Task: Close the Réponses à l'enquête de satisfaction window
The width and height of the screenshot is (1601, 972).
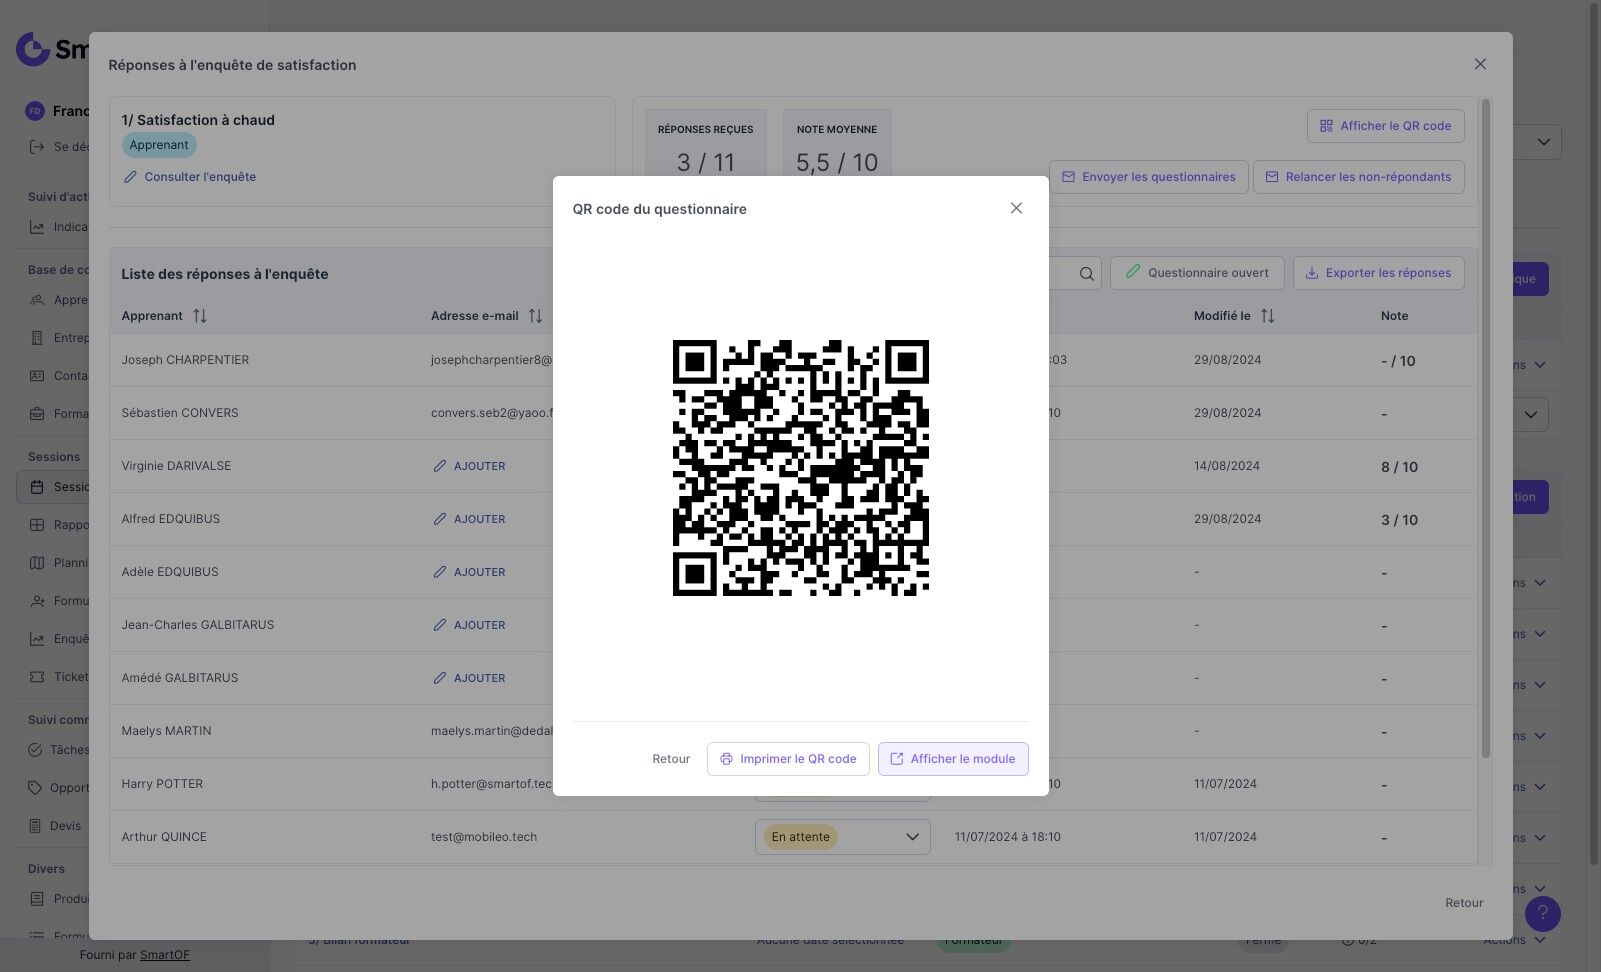Action: (1480, 64)
